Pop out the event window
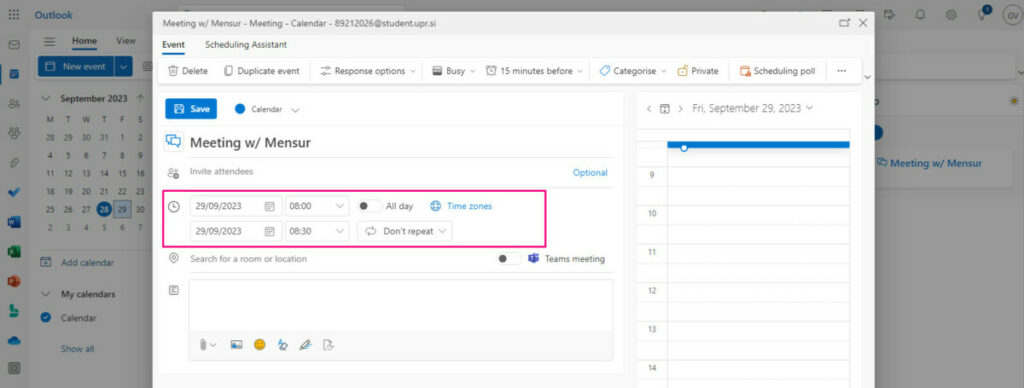The image size is (1024, 388). click(x=844, y=23)
